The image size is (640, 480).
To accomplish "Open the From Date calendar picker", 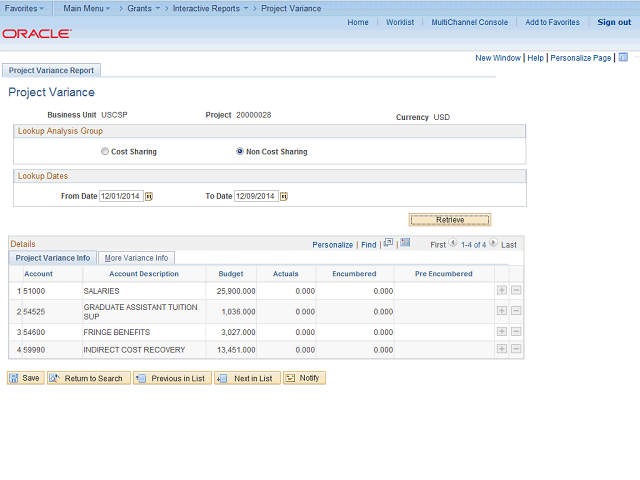I will pos(149,196).
